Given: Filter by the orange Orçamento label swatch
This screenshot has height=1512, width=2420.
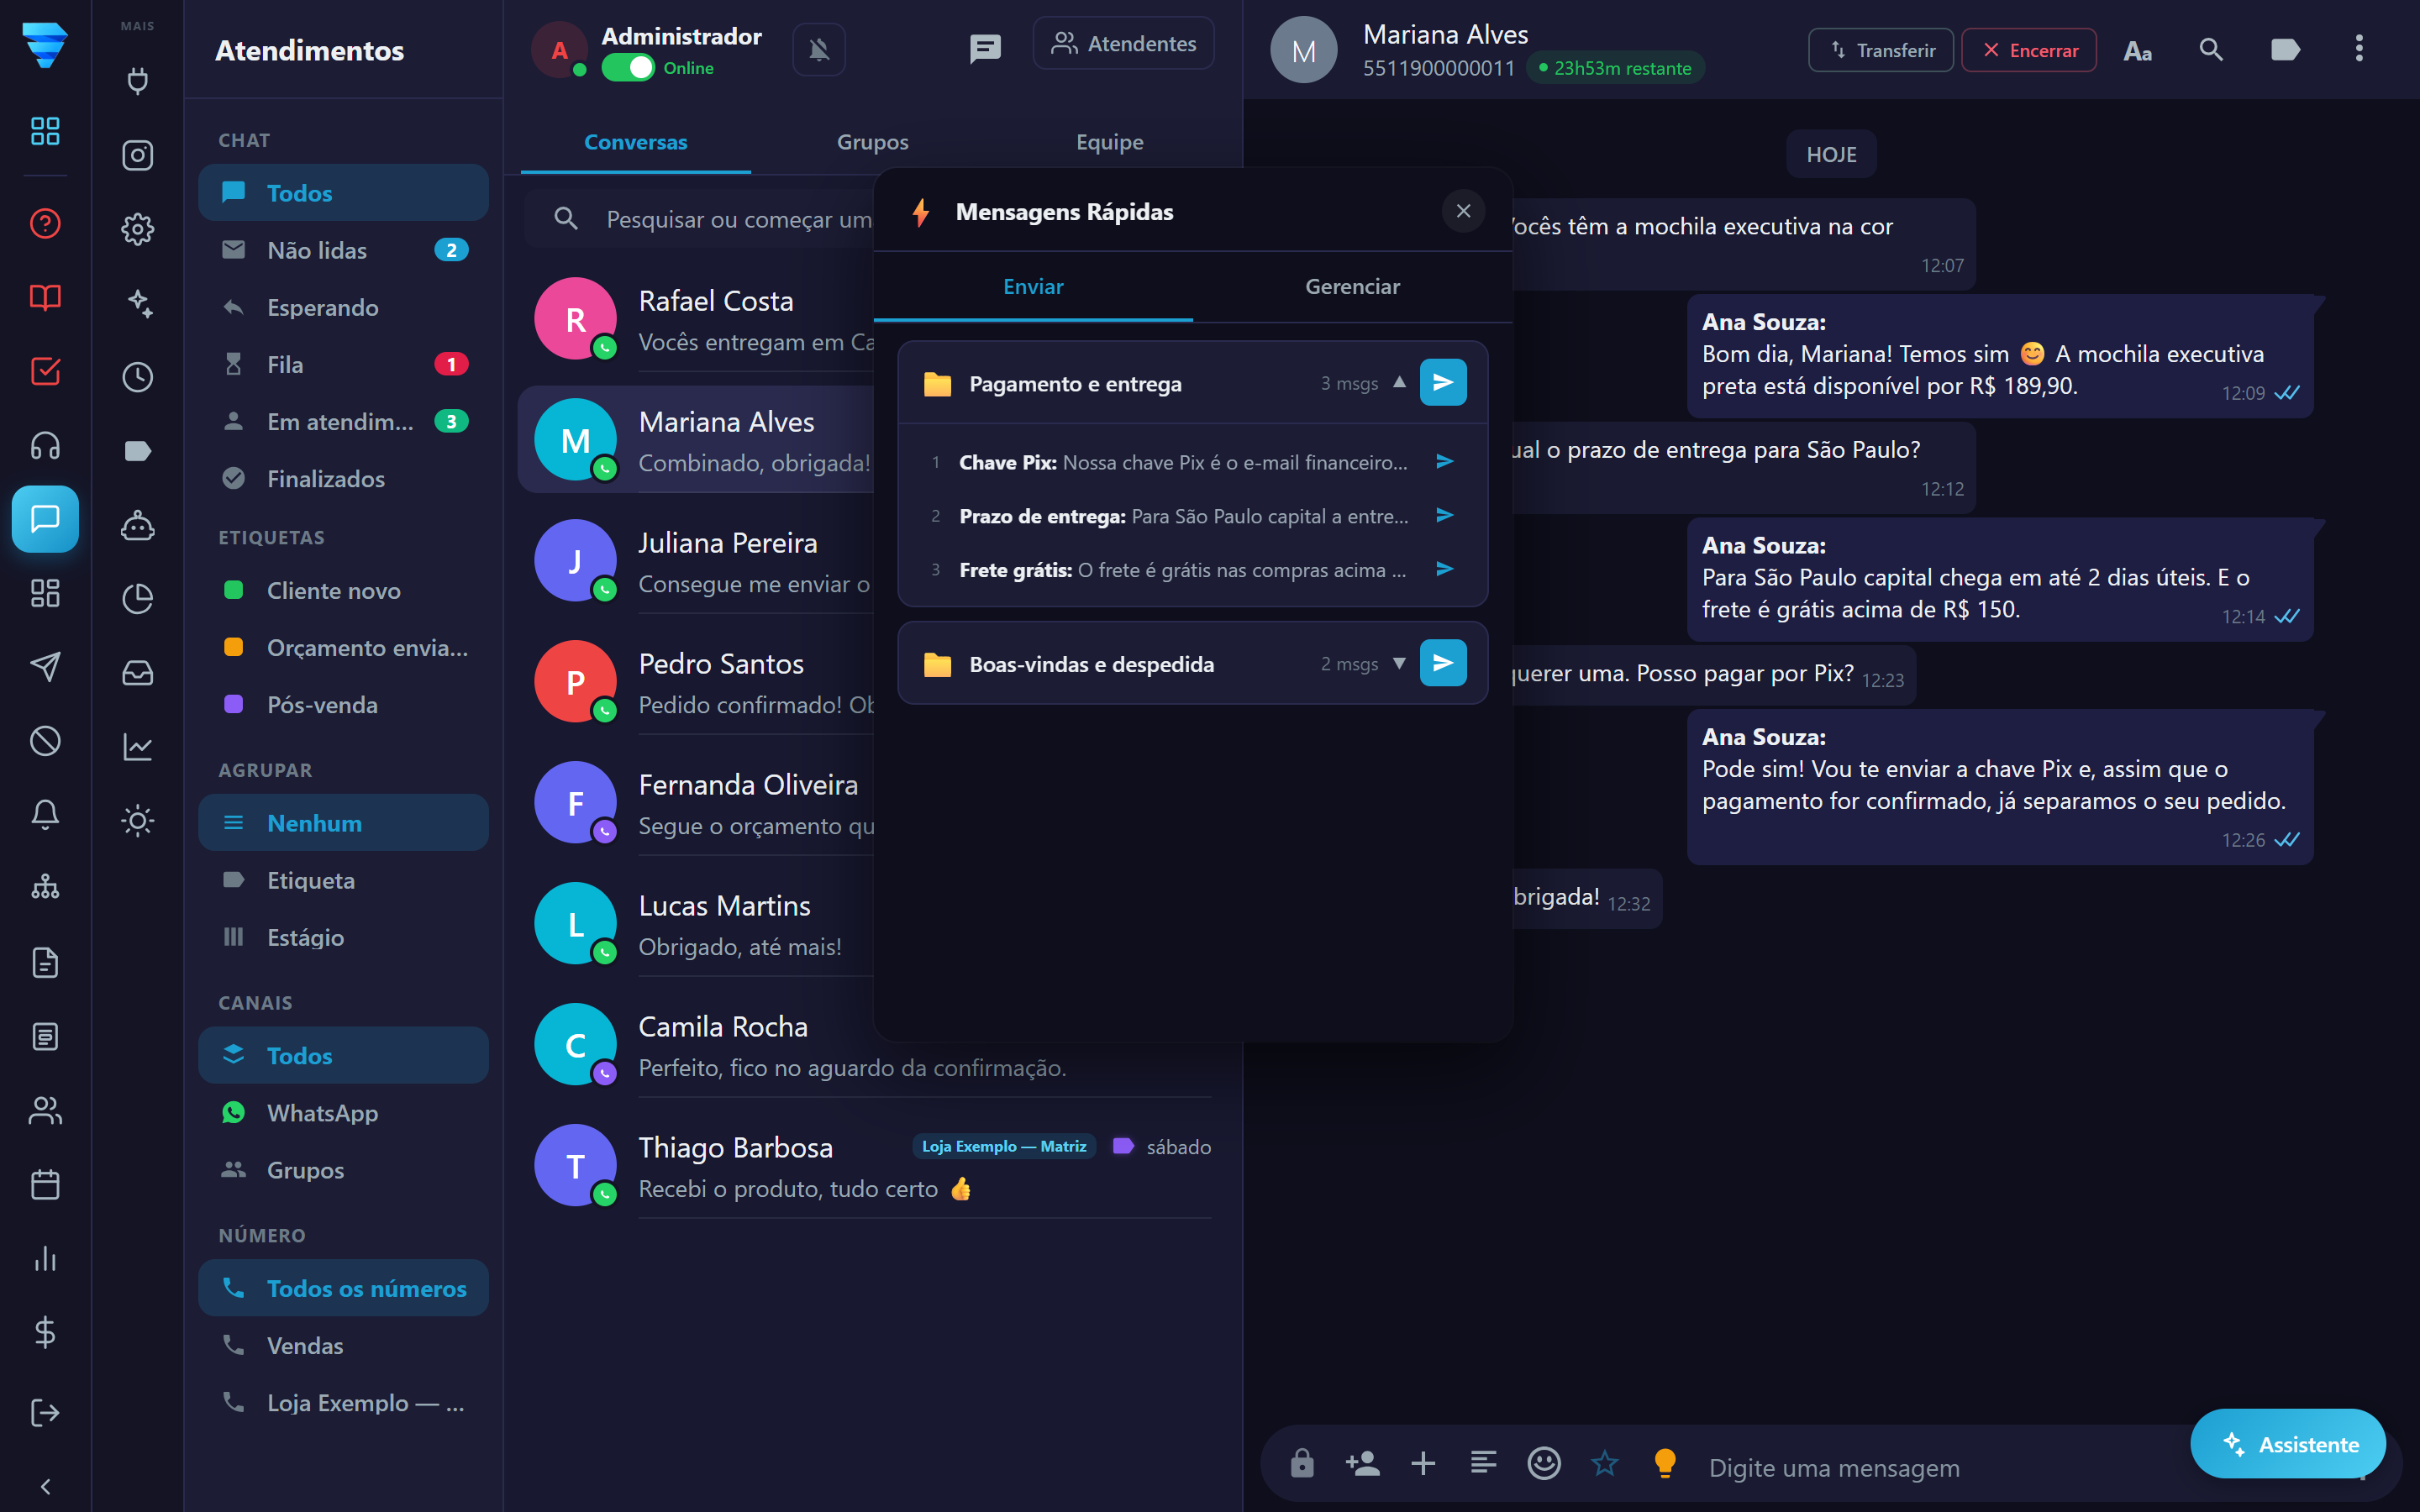Looking at the screenshot, I should pyautogui.click(x=233, y=647).
